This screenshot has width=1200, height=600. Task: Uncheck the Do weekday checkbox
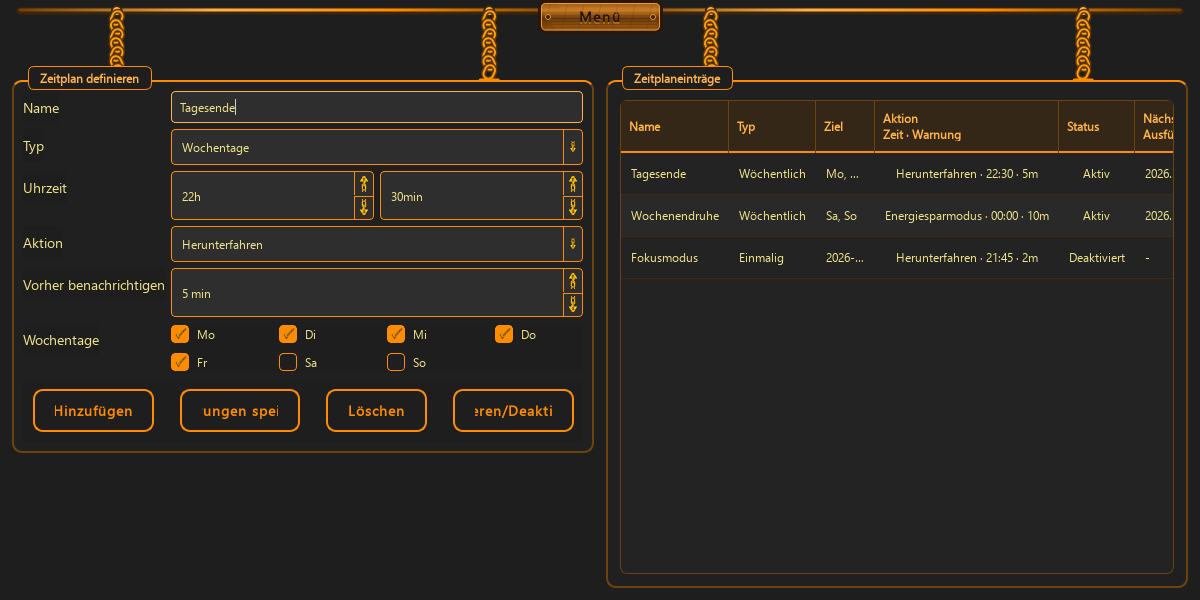pos(504,334)
